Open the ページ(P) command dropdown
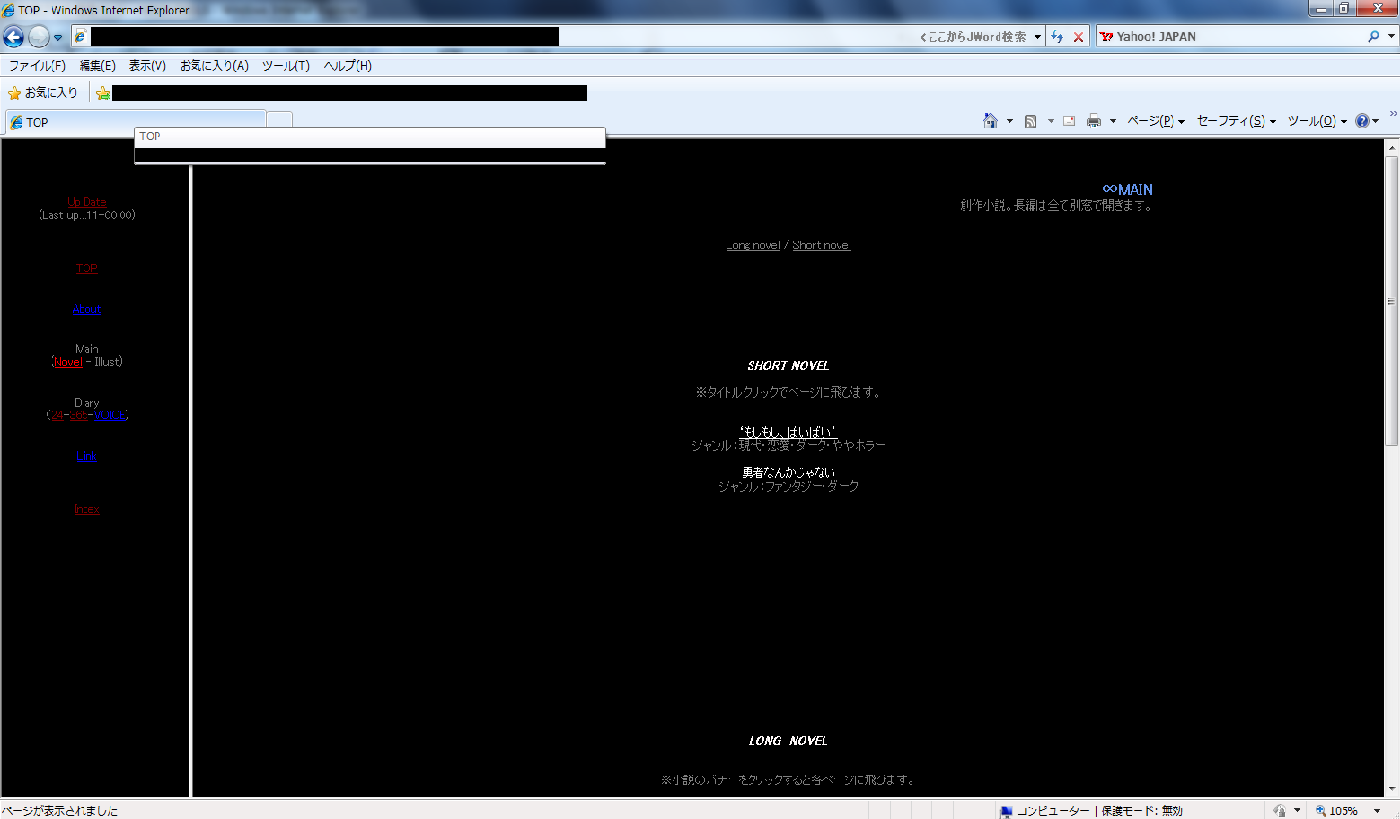This screenshot has width=1400, height=819. click(x=1156, y=121)
